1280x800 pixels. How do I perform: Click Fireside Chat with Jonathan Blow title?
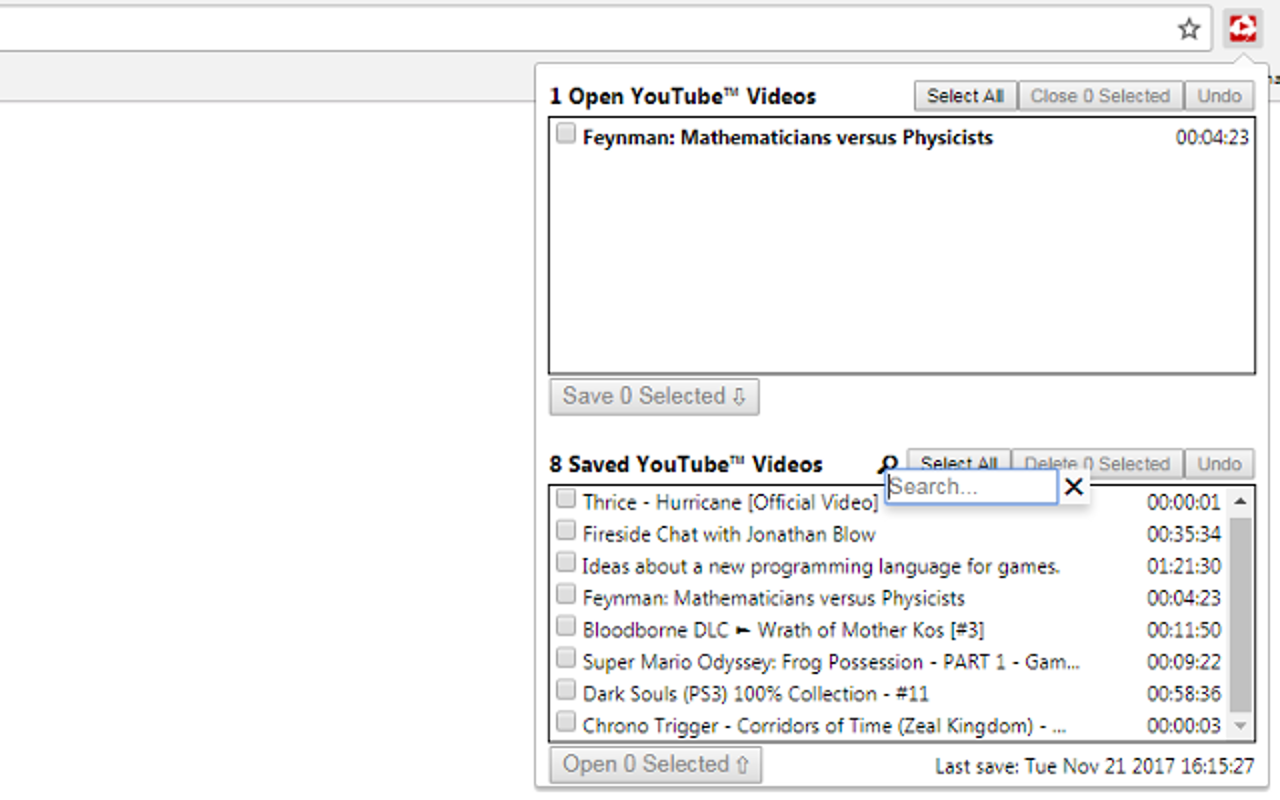(x=729, y=535)
